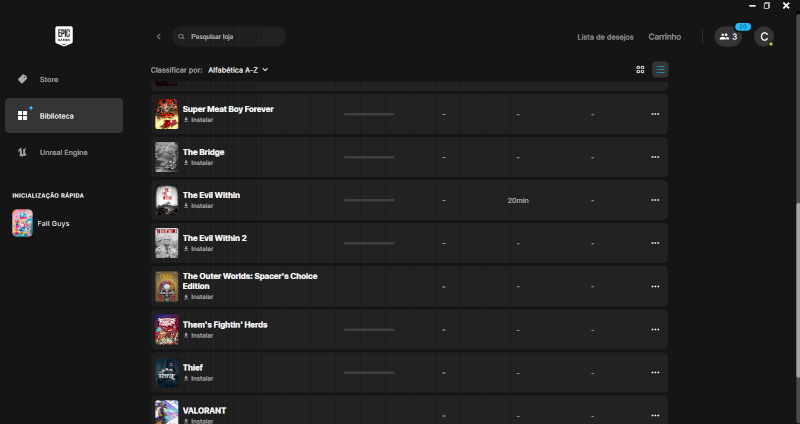
Task: Open Unreal Engine section
Action: (x=64, y=153)
